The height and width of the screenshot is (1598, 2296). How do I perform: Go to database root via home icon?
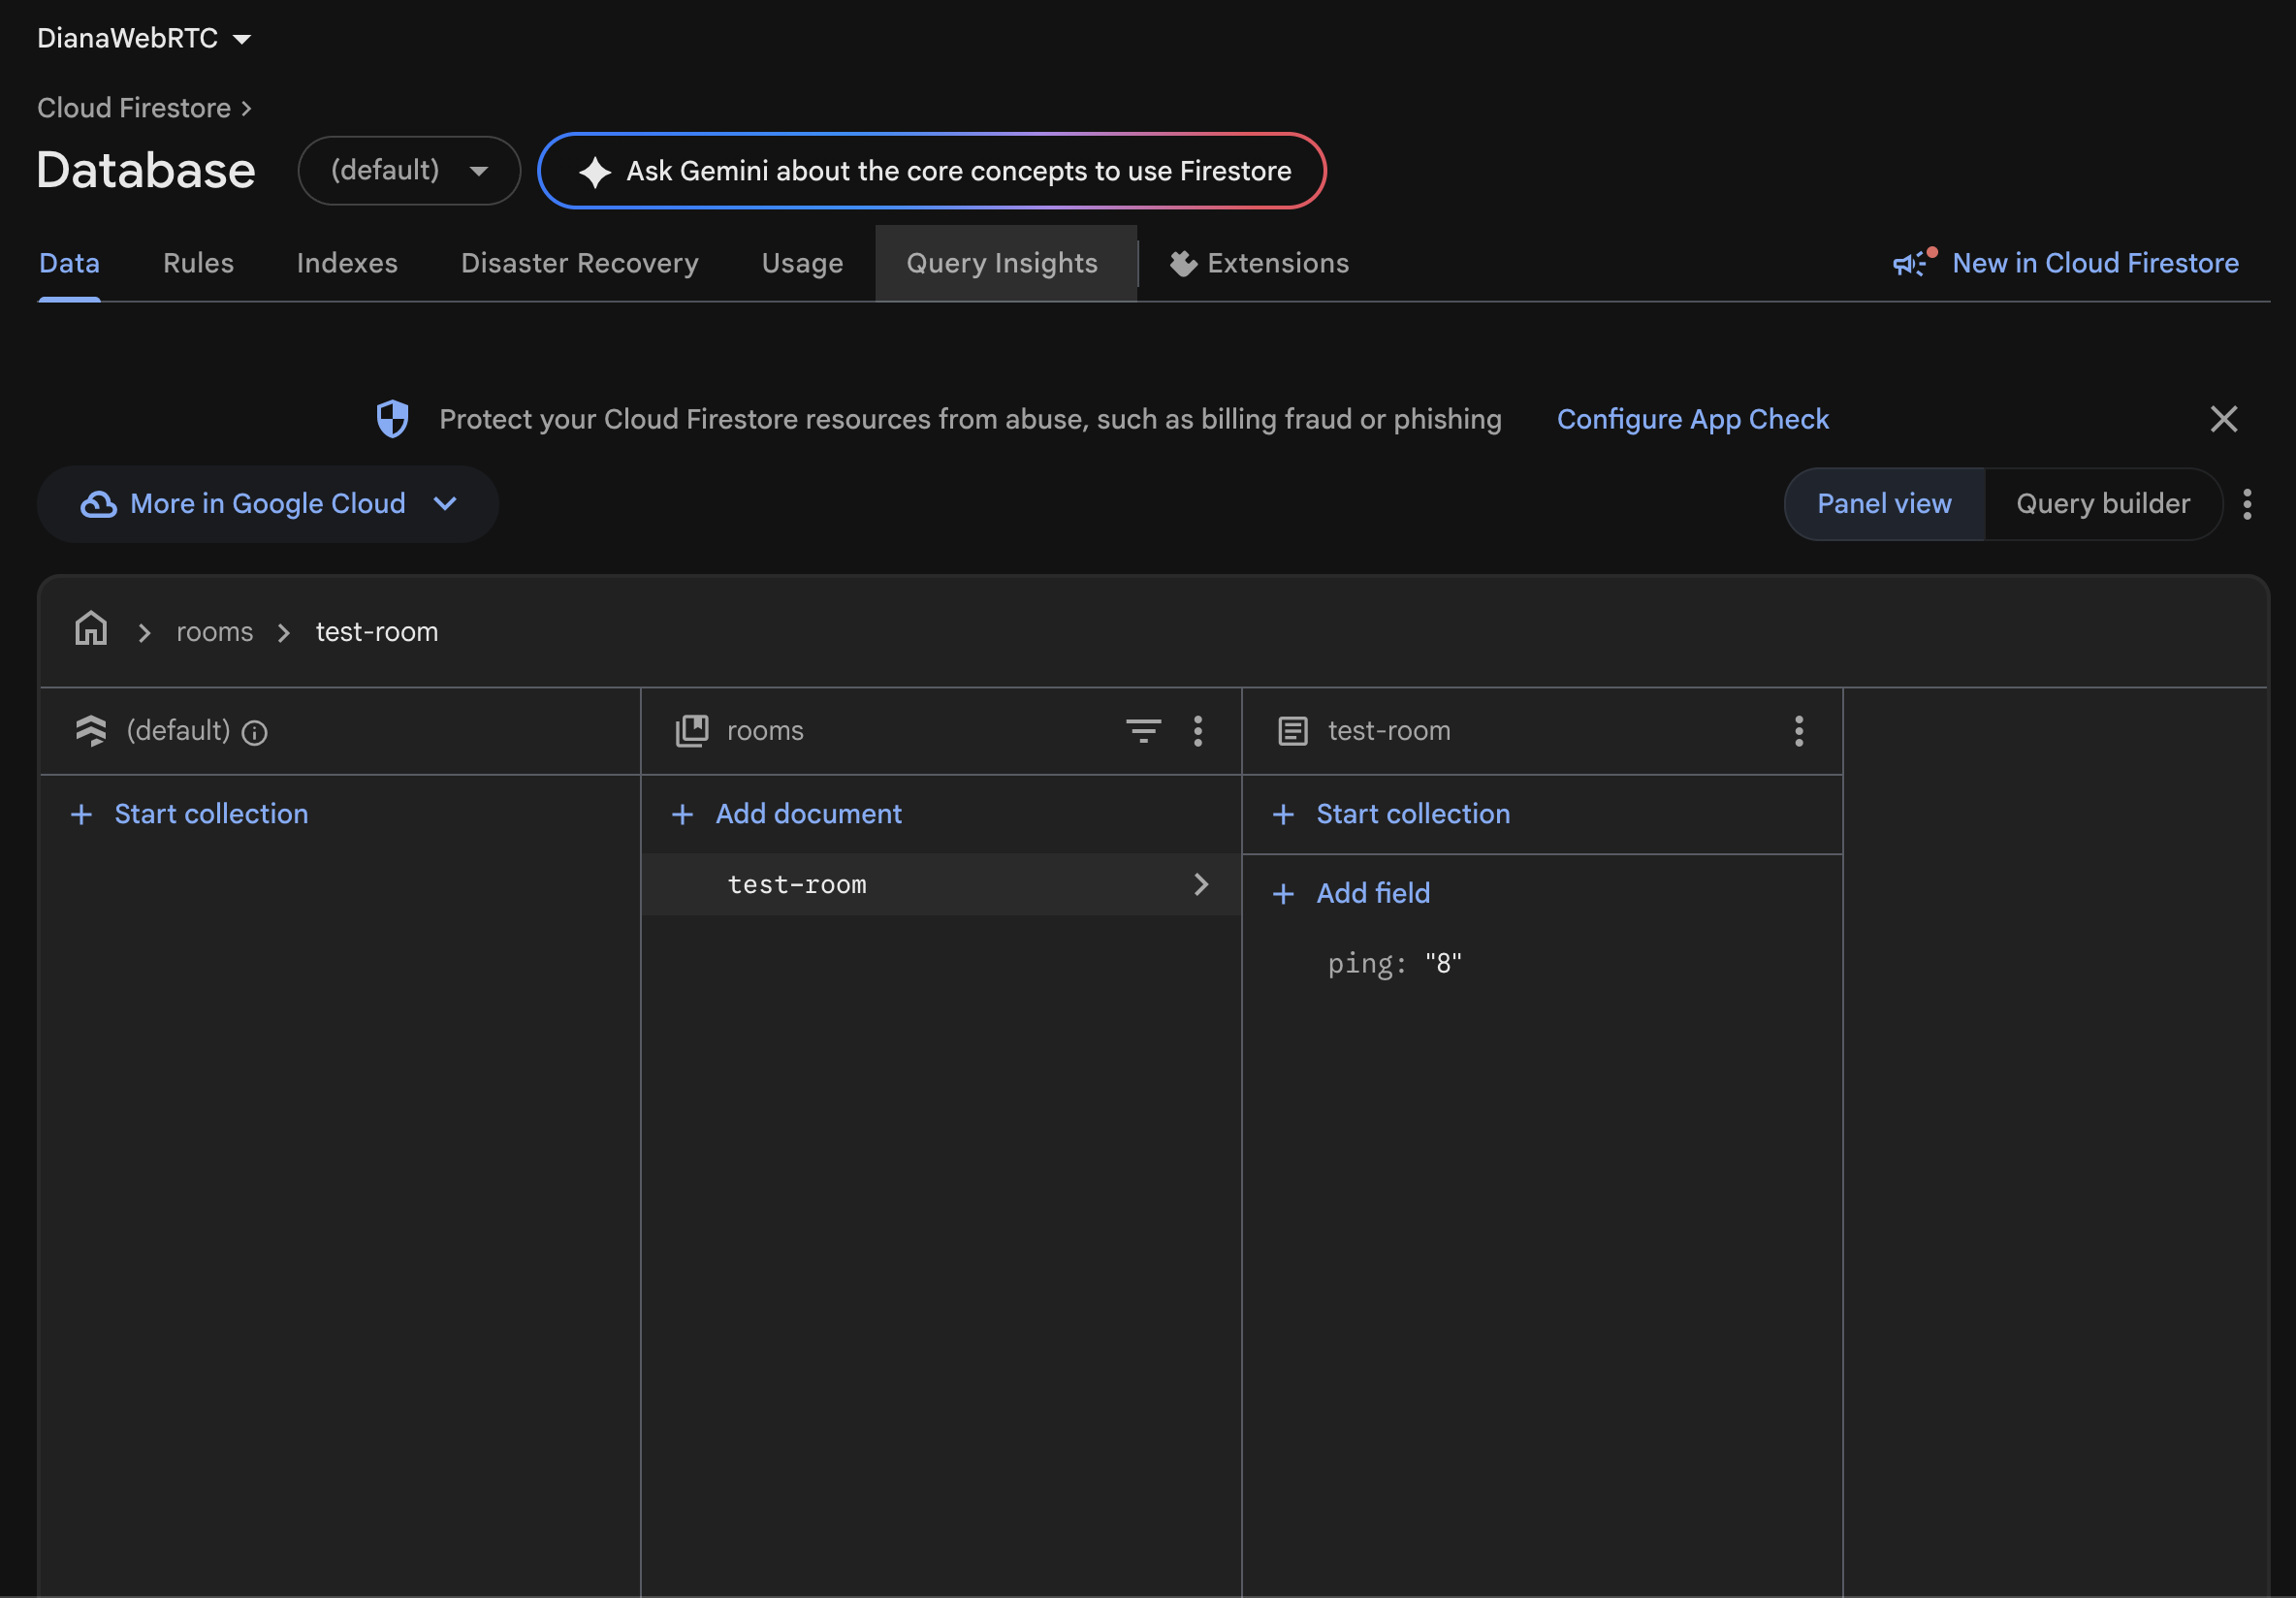click(x=91, y=629)
